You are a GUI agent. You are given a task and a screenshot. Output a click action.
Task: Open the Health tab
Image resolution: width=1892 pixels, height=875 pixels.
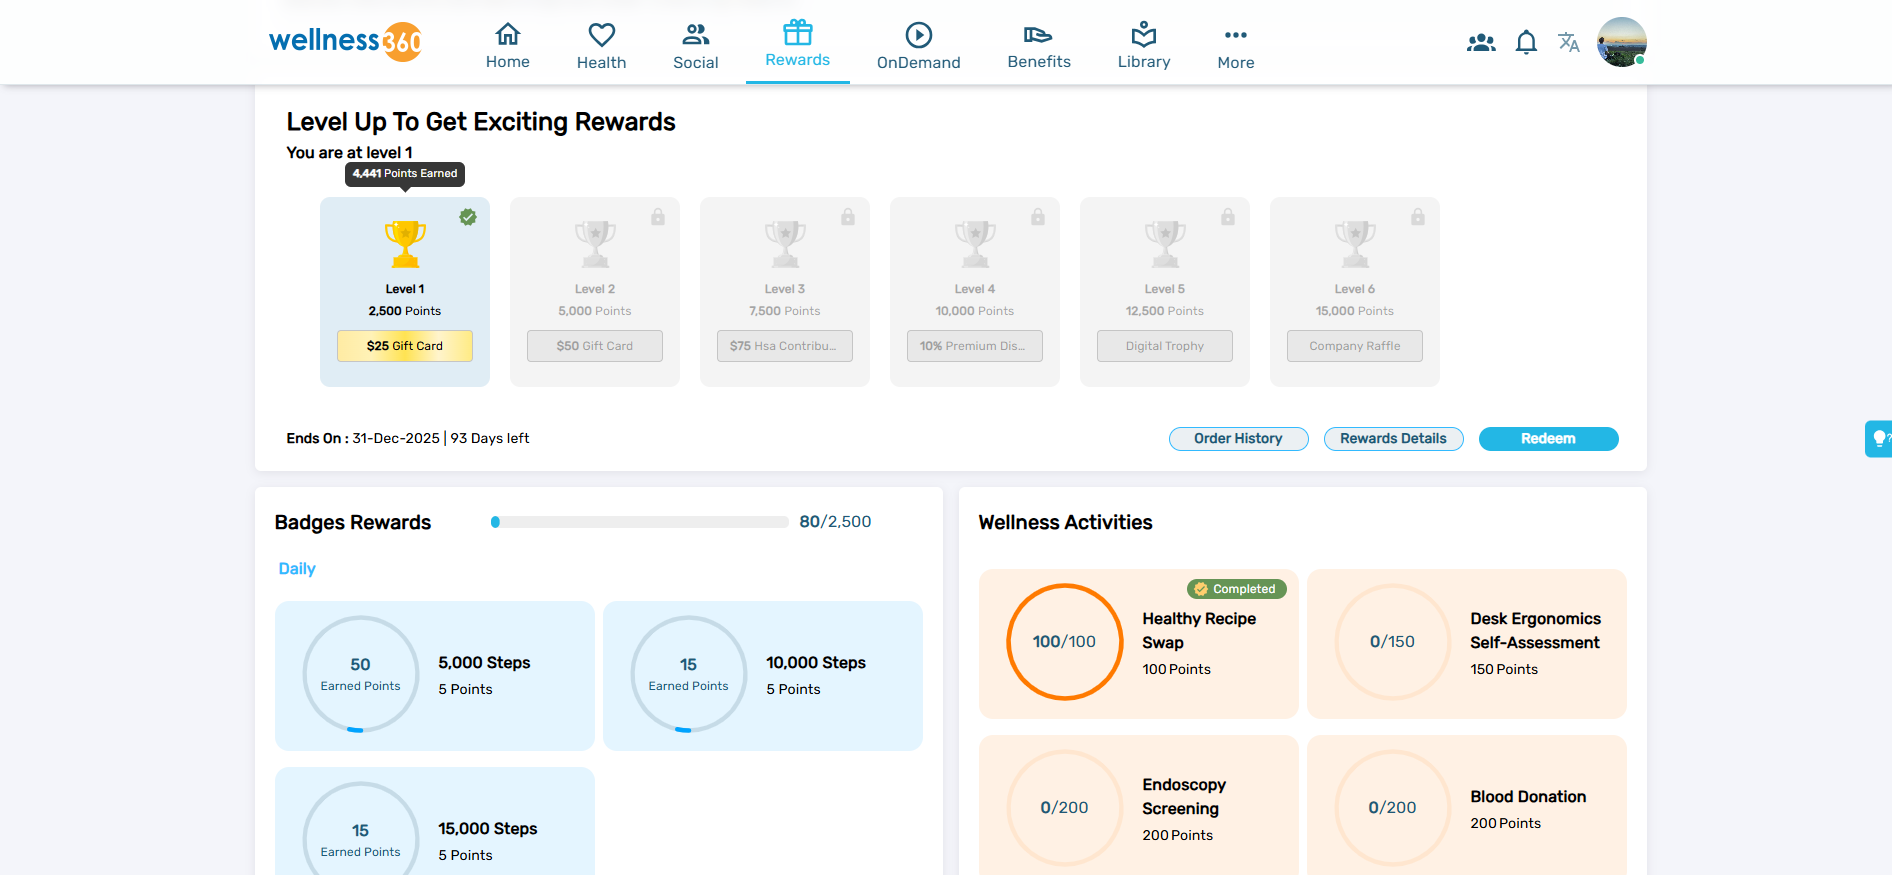point(601,46)
